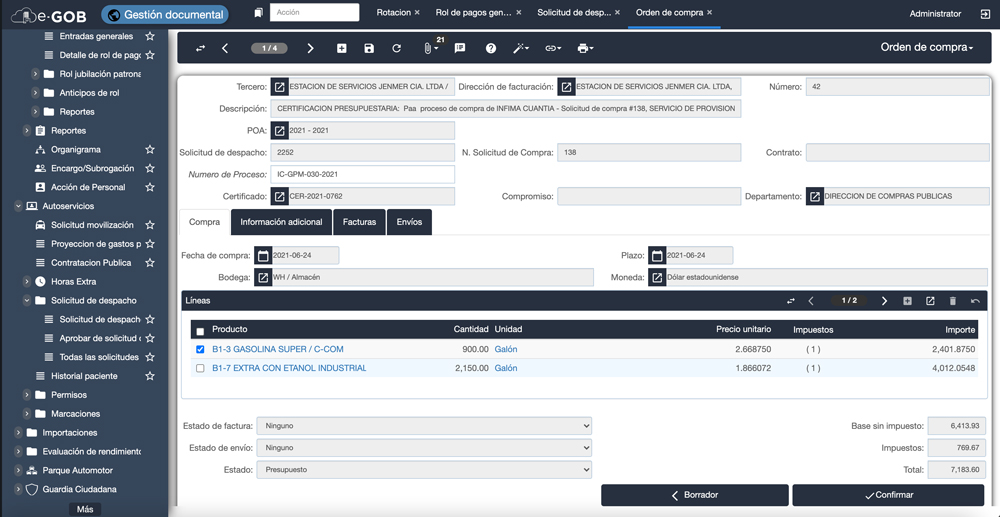The image size is (1000, 517).
Task: Open the notes chat bubble icon
Action: tap(460, 48)
